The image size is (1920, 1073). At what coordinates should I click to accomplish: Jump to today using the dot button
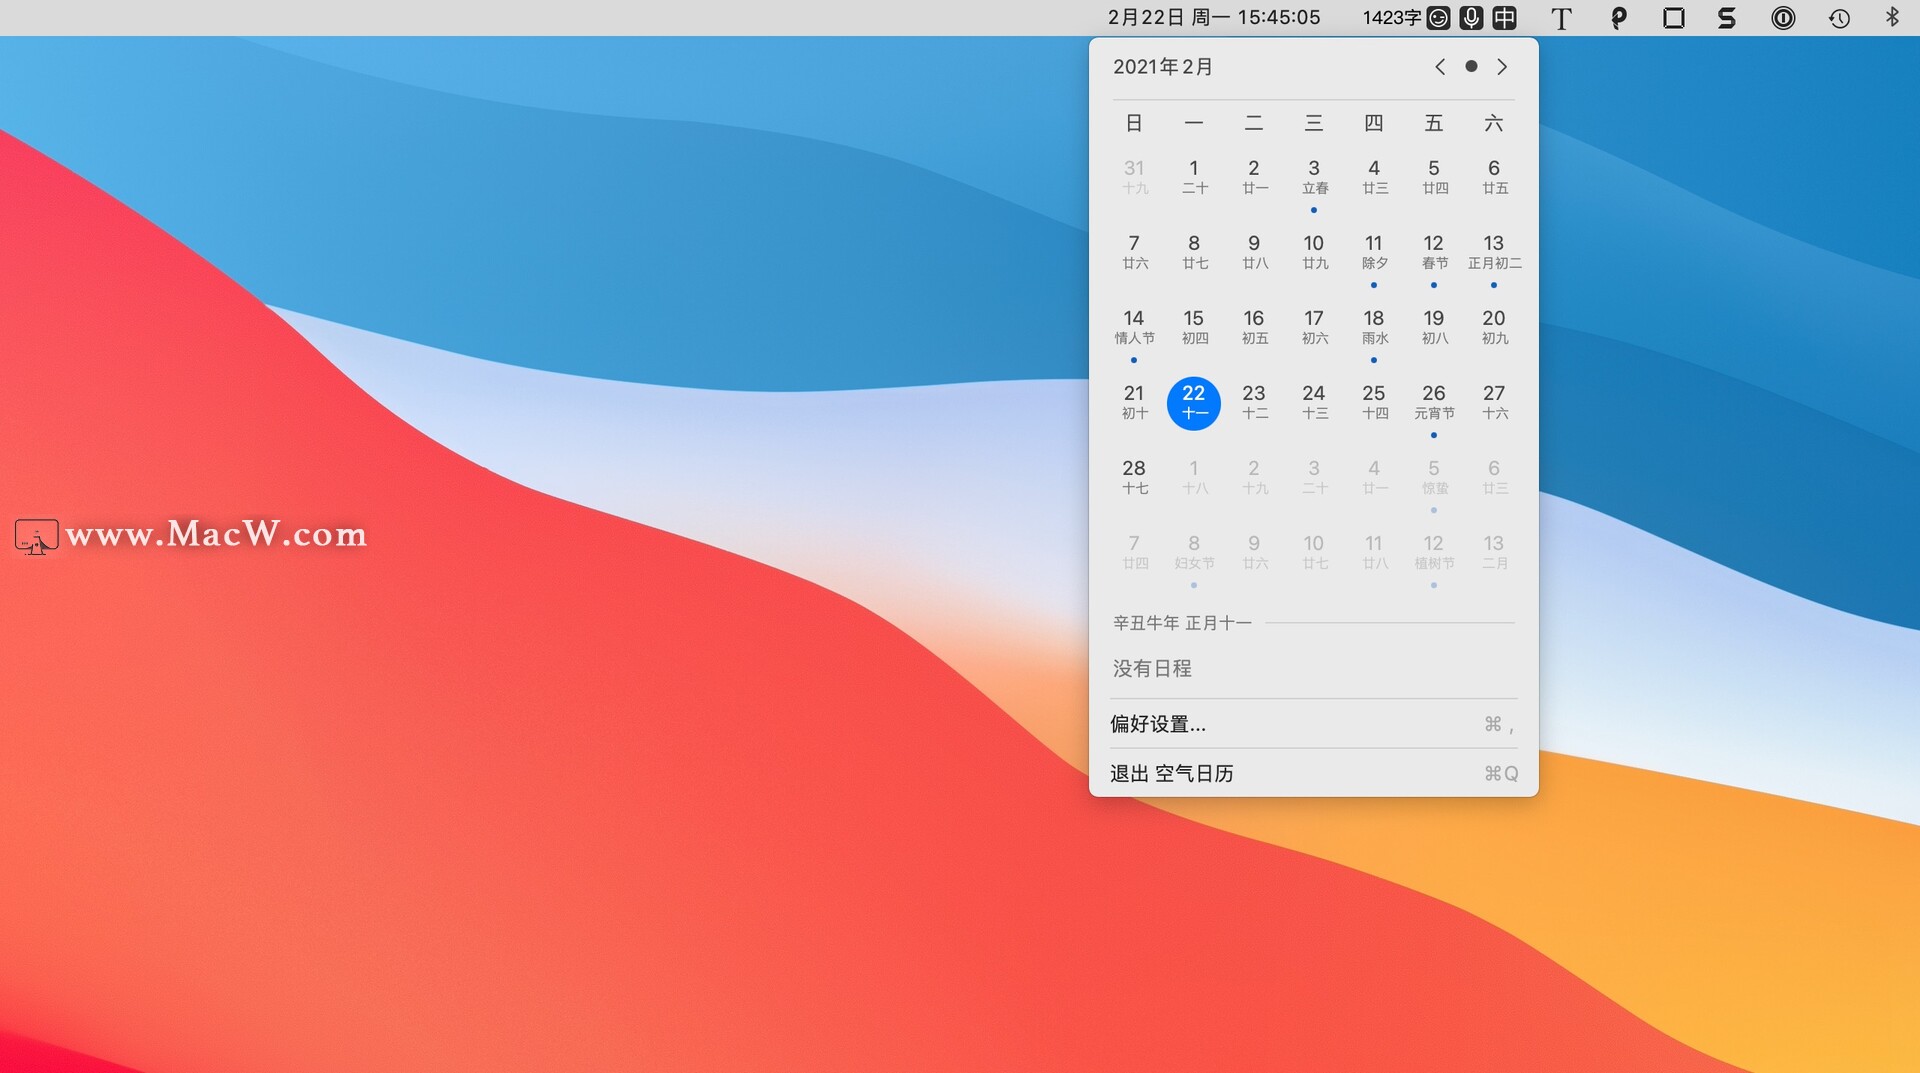click(1471, 67)
